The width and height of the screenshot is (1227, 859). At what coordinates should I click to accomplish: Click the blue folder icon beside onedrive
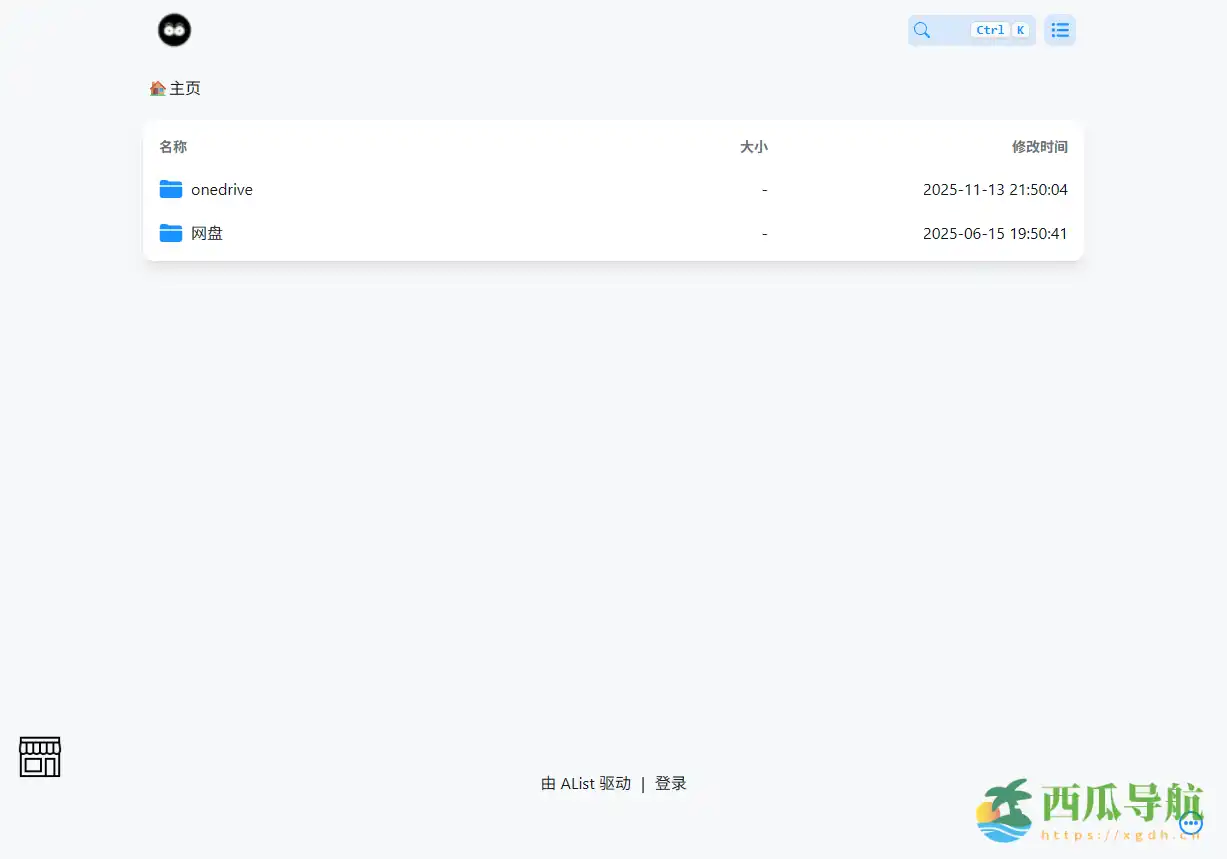[x=170, y=189]
